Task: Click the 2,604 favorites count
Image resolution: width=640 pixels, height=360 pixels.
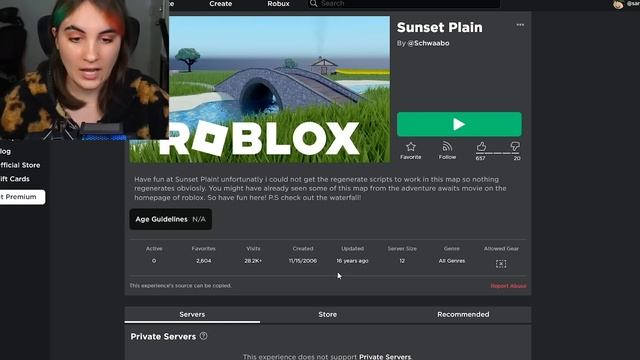Action: [204, 261]
